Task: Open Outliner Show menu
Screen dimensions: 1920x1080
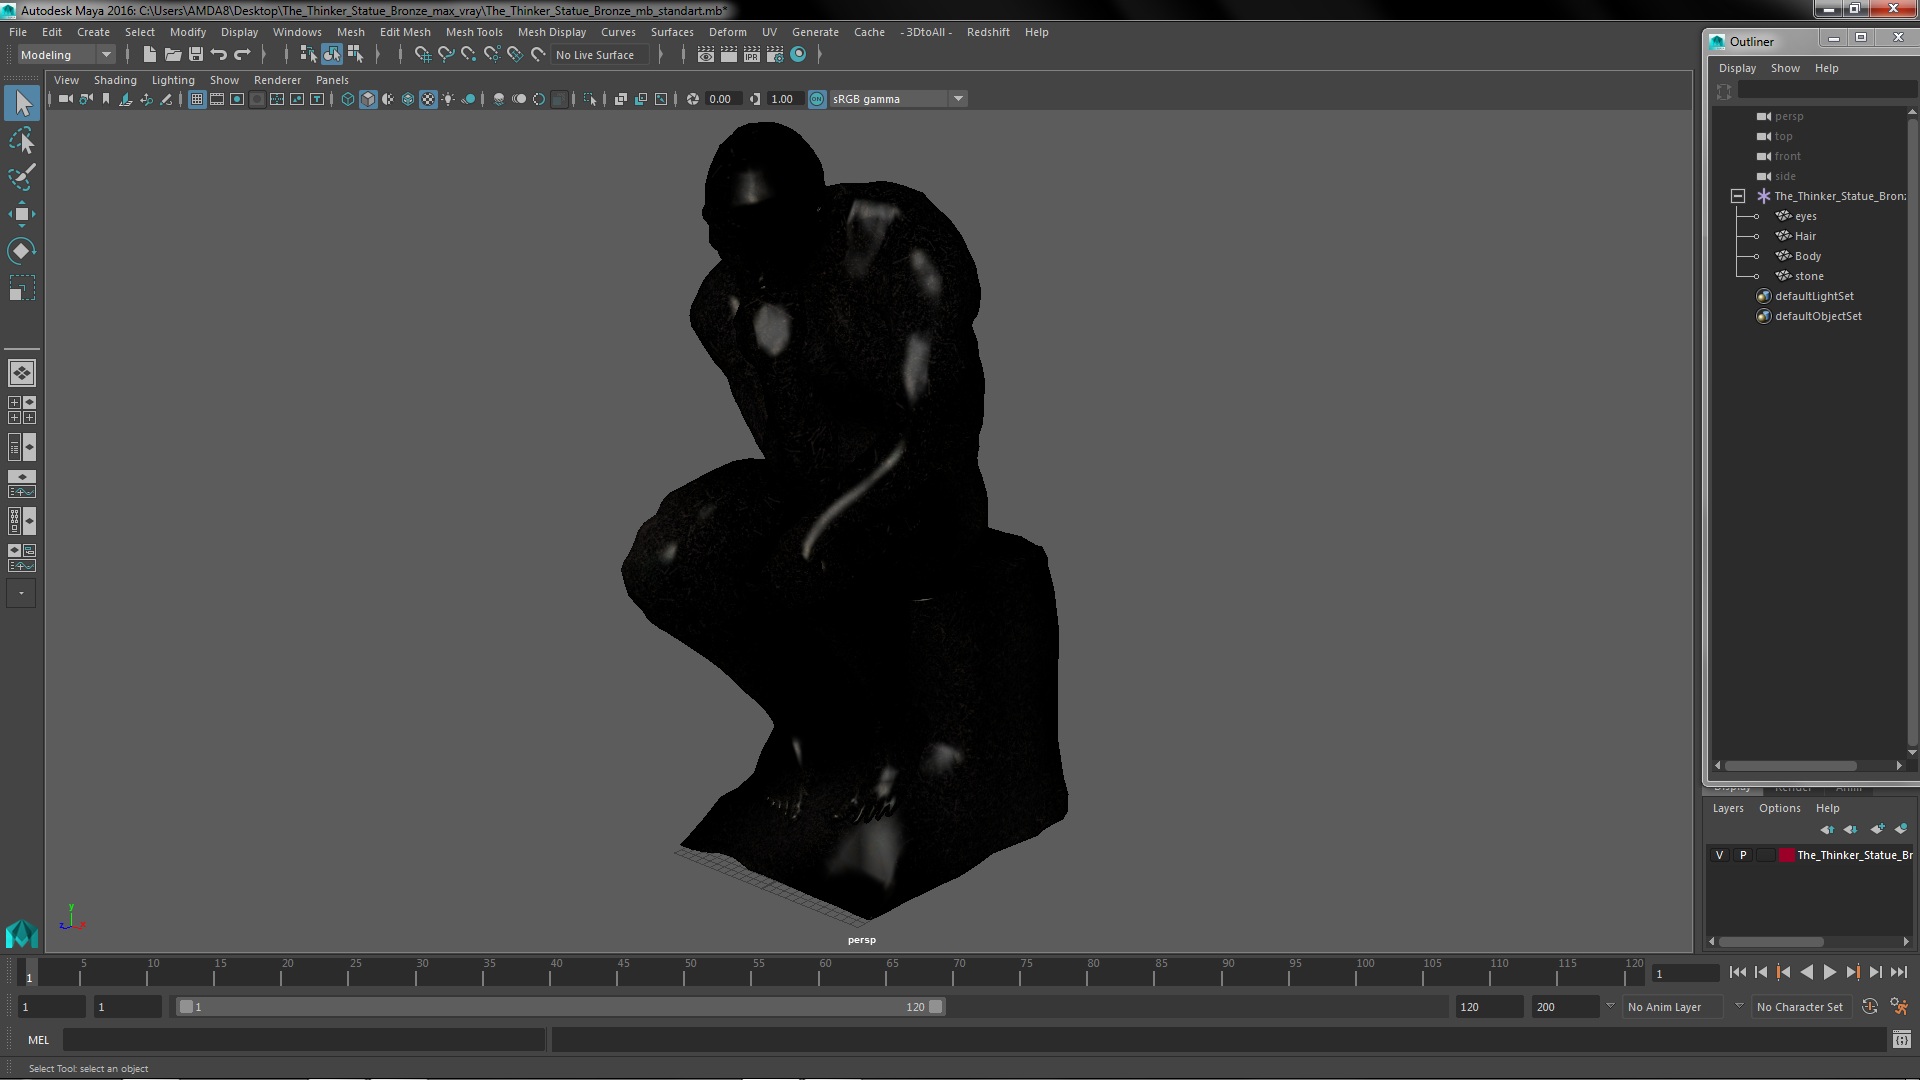Action: coord(1785,68)
